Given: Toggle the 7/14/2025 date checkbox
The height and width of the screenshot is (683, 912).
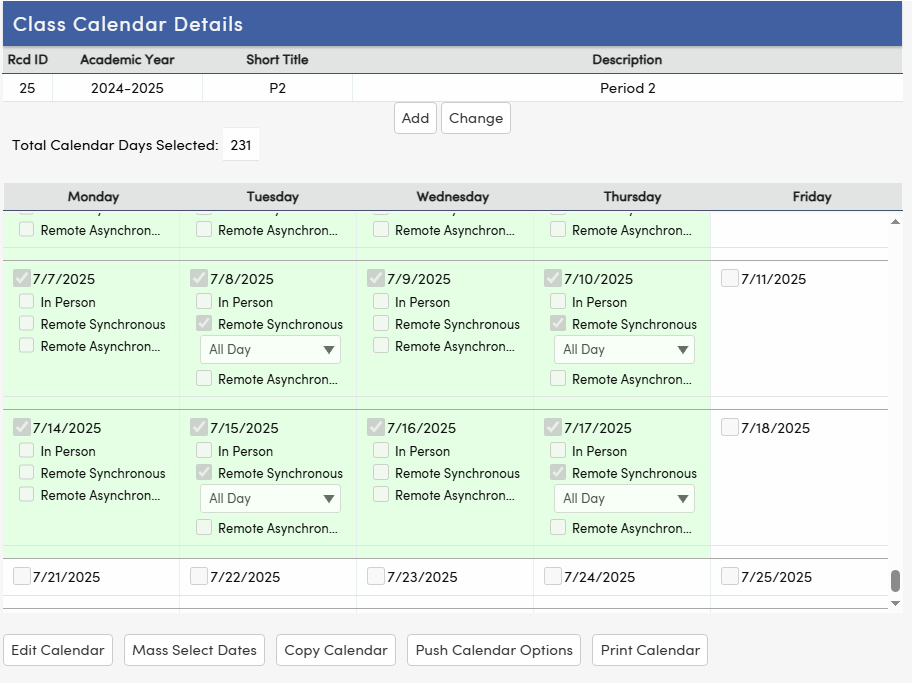Looking at the screenshot, I should coord(22,427).
